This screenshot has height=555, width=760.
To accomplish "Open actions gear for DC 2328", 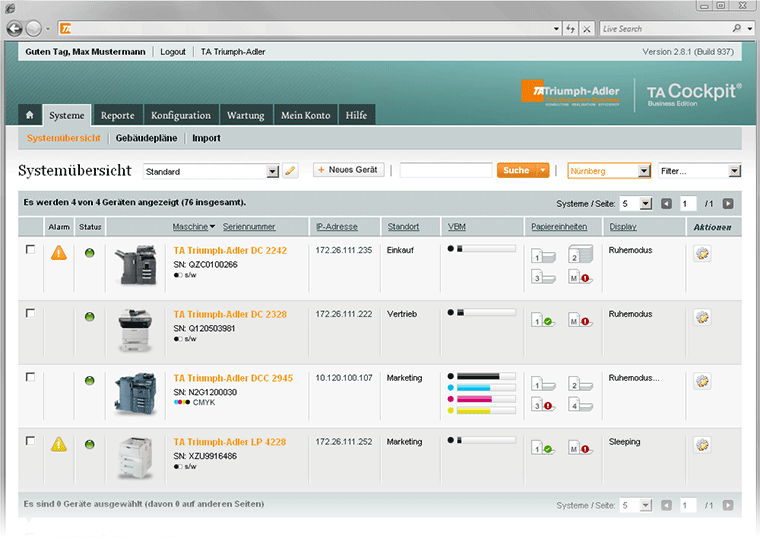I will point(702,317).
